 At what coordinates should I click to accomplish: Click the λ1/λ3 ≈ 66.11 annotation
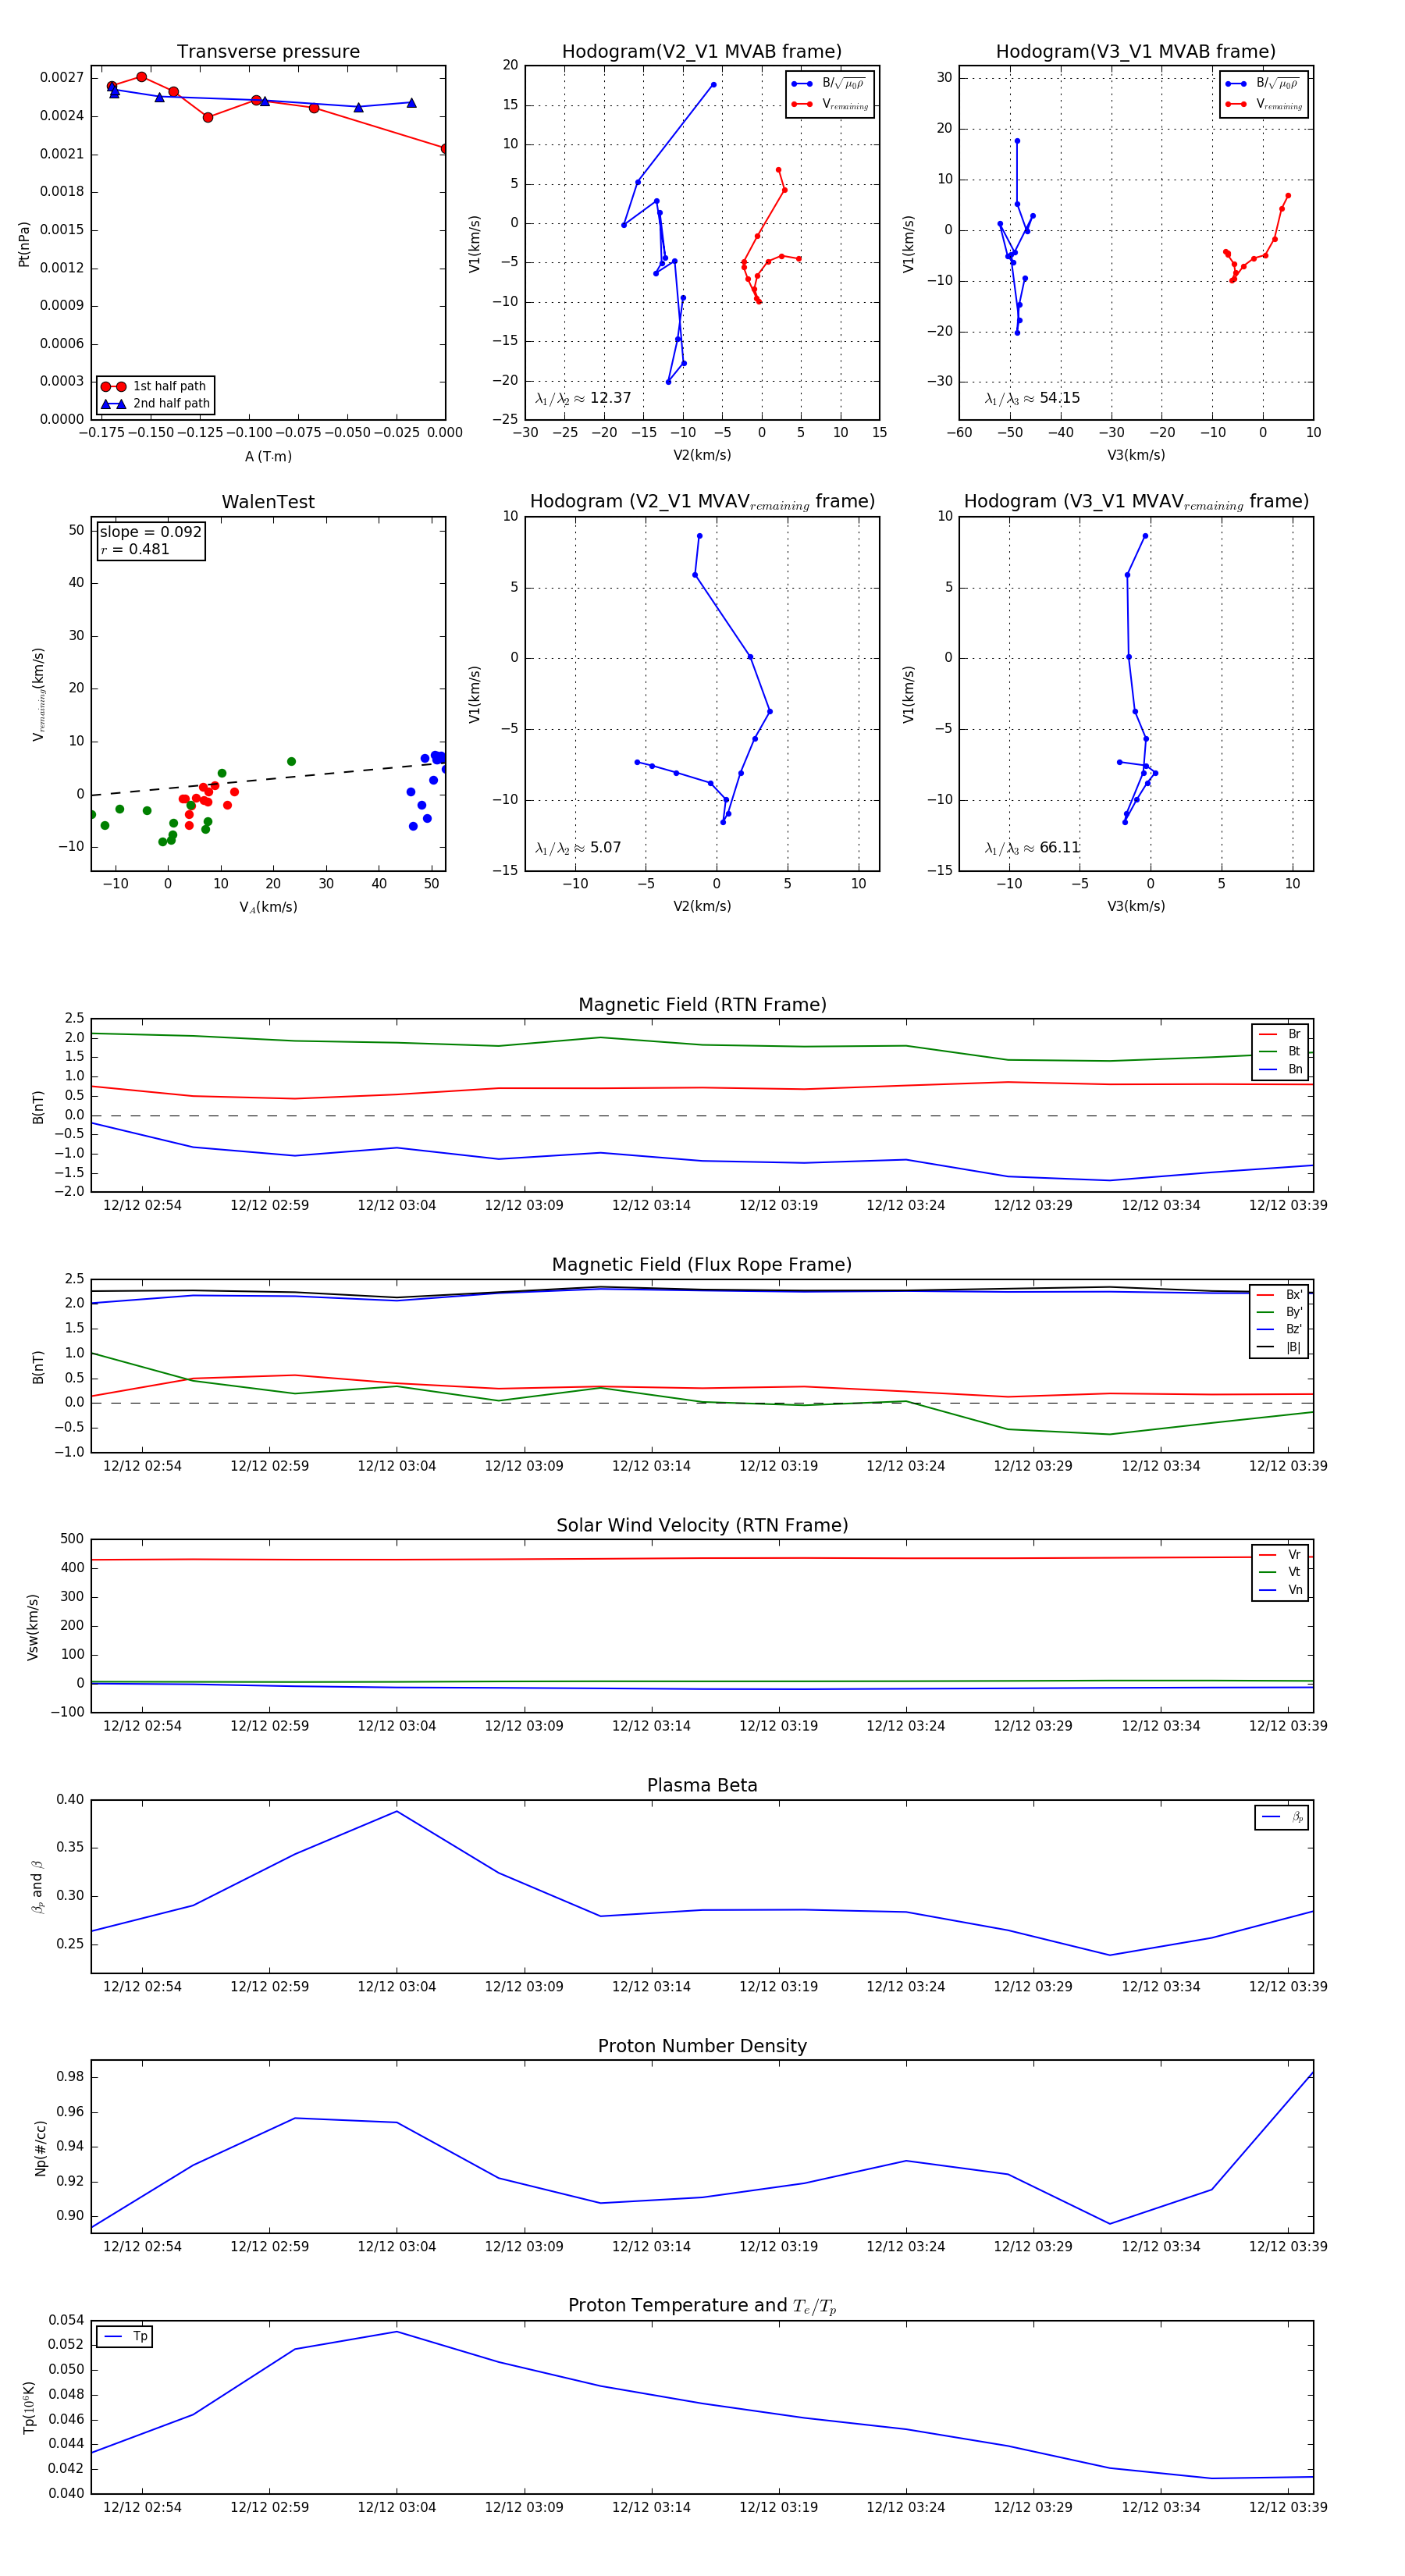point(1032,848)
